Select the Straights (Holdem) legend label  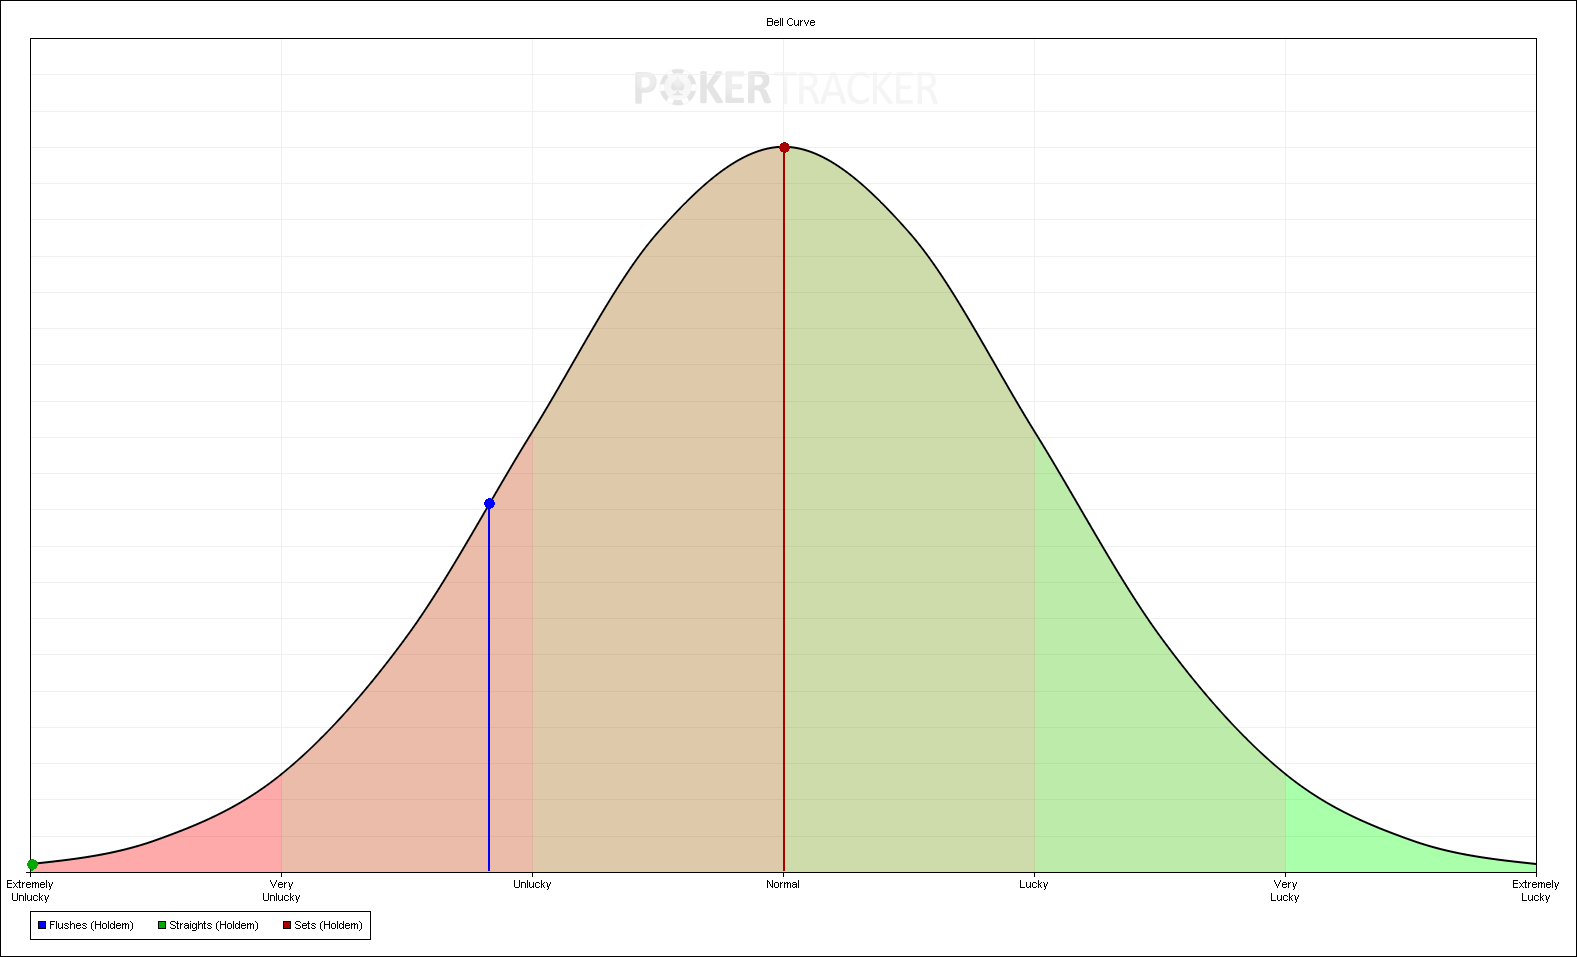pyautogui.click(x=214, y=925)
